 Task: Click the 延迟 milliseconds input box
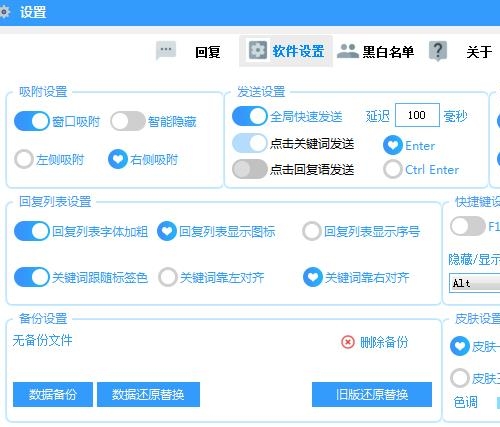coord(417,115)
